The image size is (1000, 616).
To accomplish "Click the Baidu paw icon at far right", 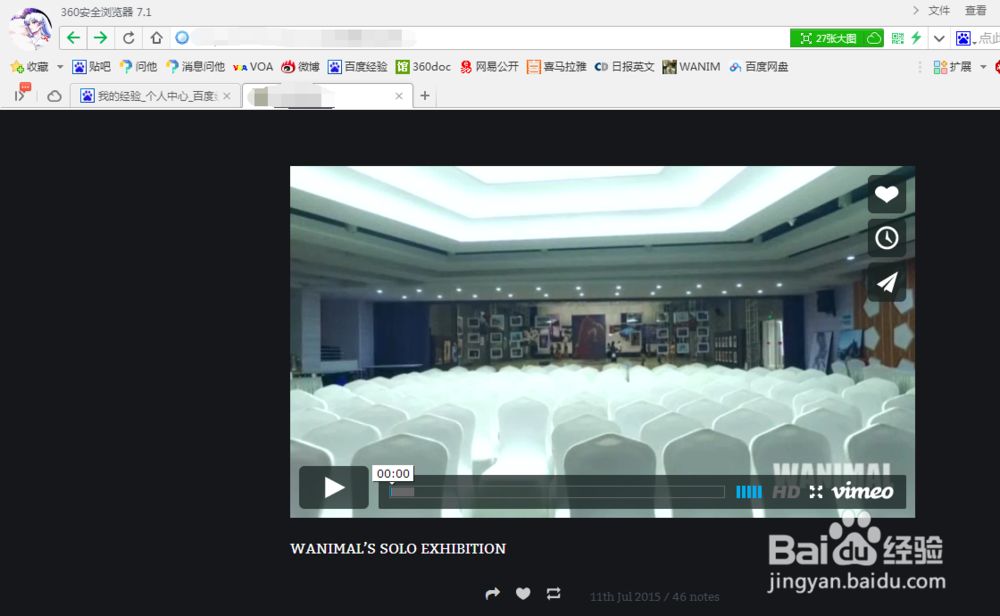I will coord(963,38).
